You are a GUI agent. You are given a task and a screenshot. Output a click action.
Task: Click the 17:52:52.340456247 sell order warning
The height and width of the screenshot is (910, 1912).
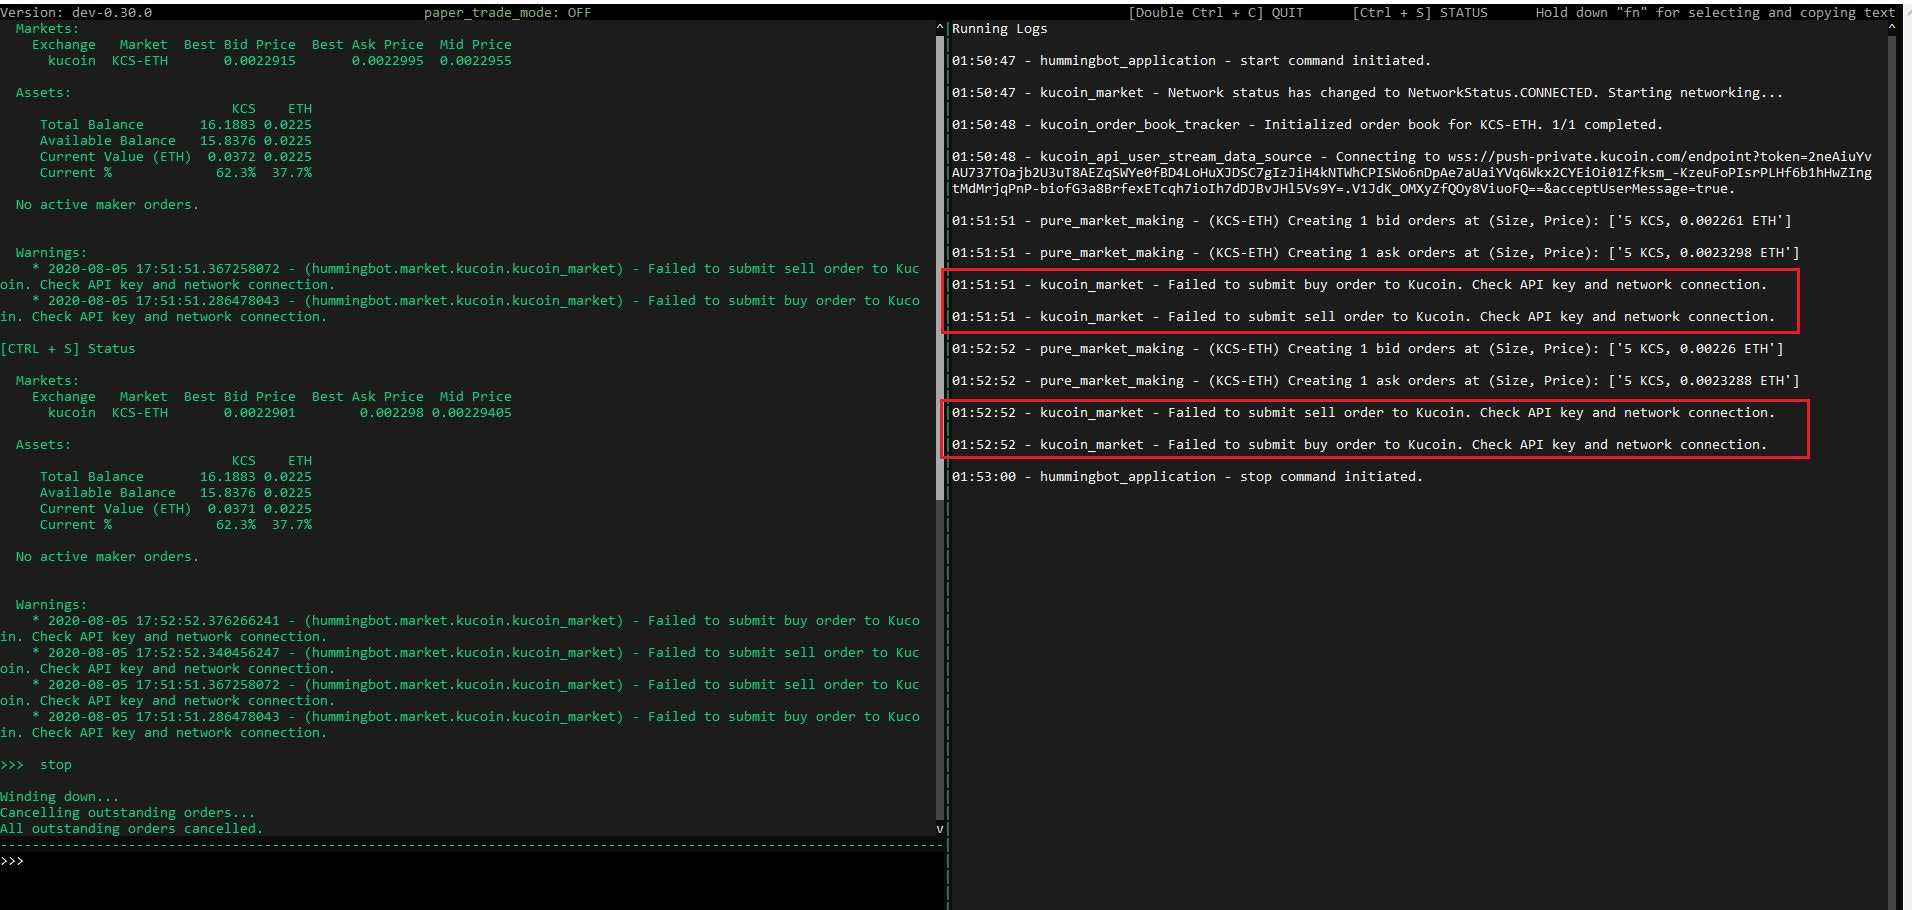coord(460,661)
